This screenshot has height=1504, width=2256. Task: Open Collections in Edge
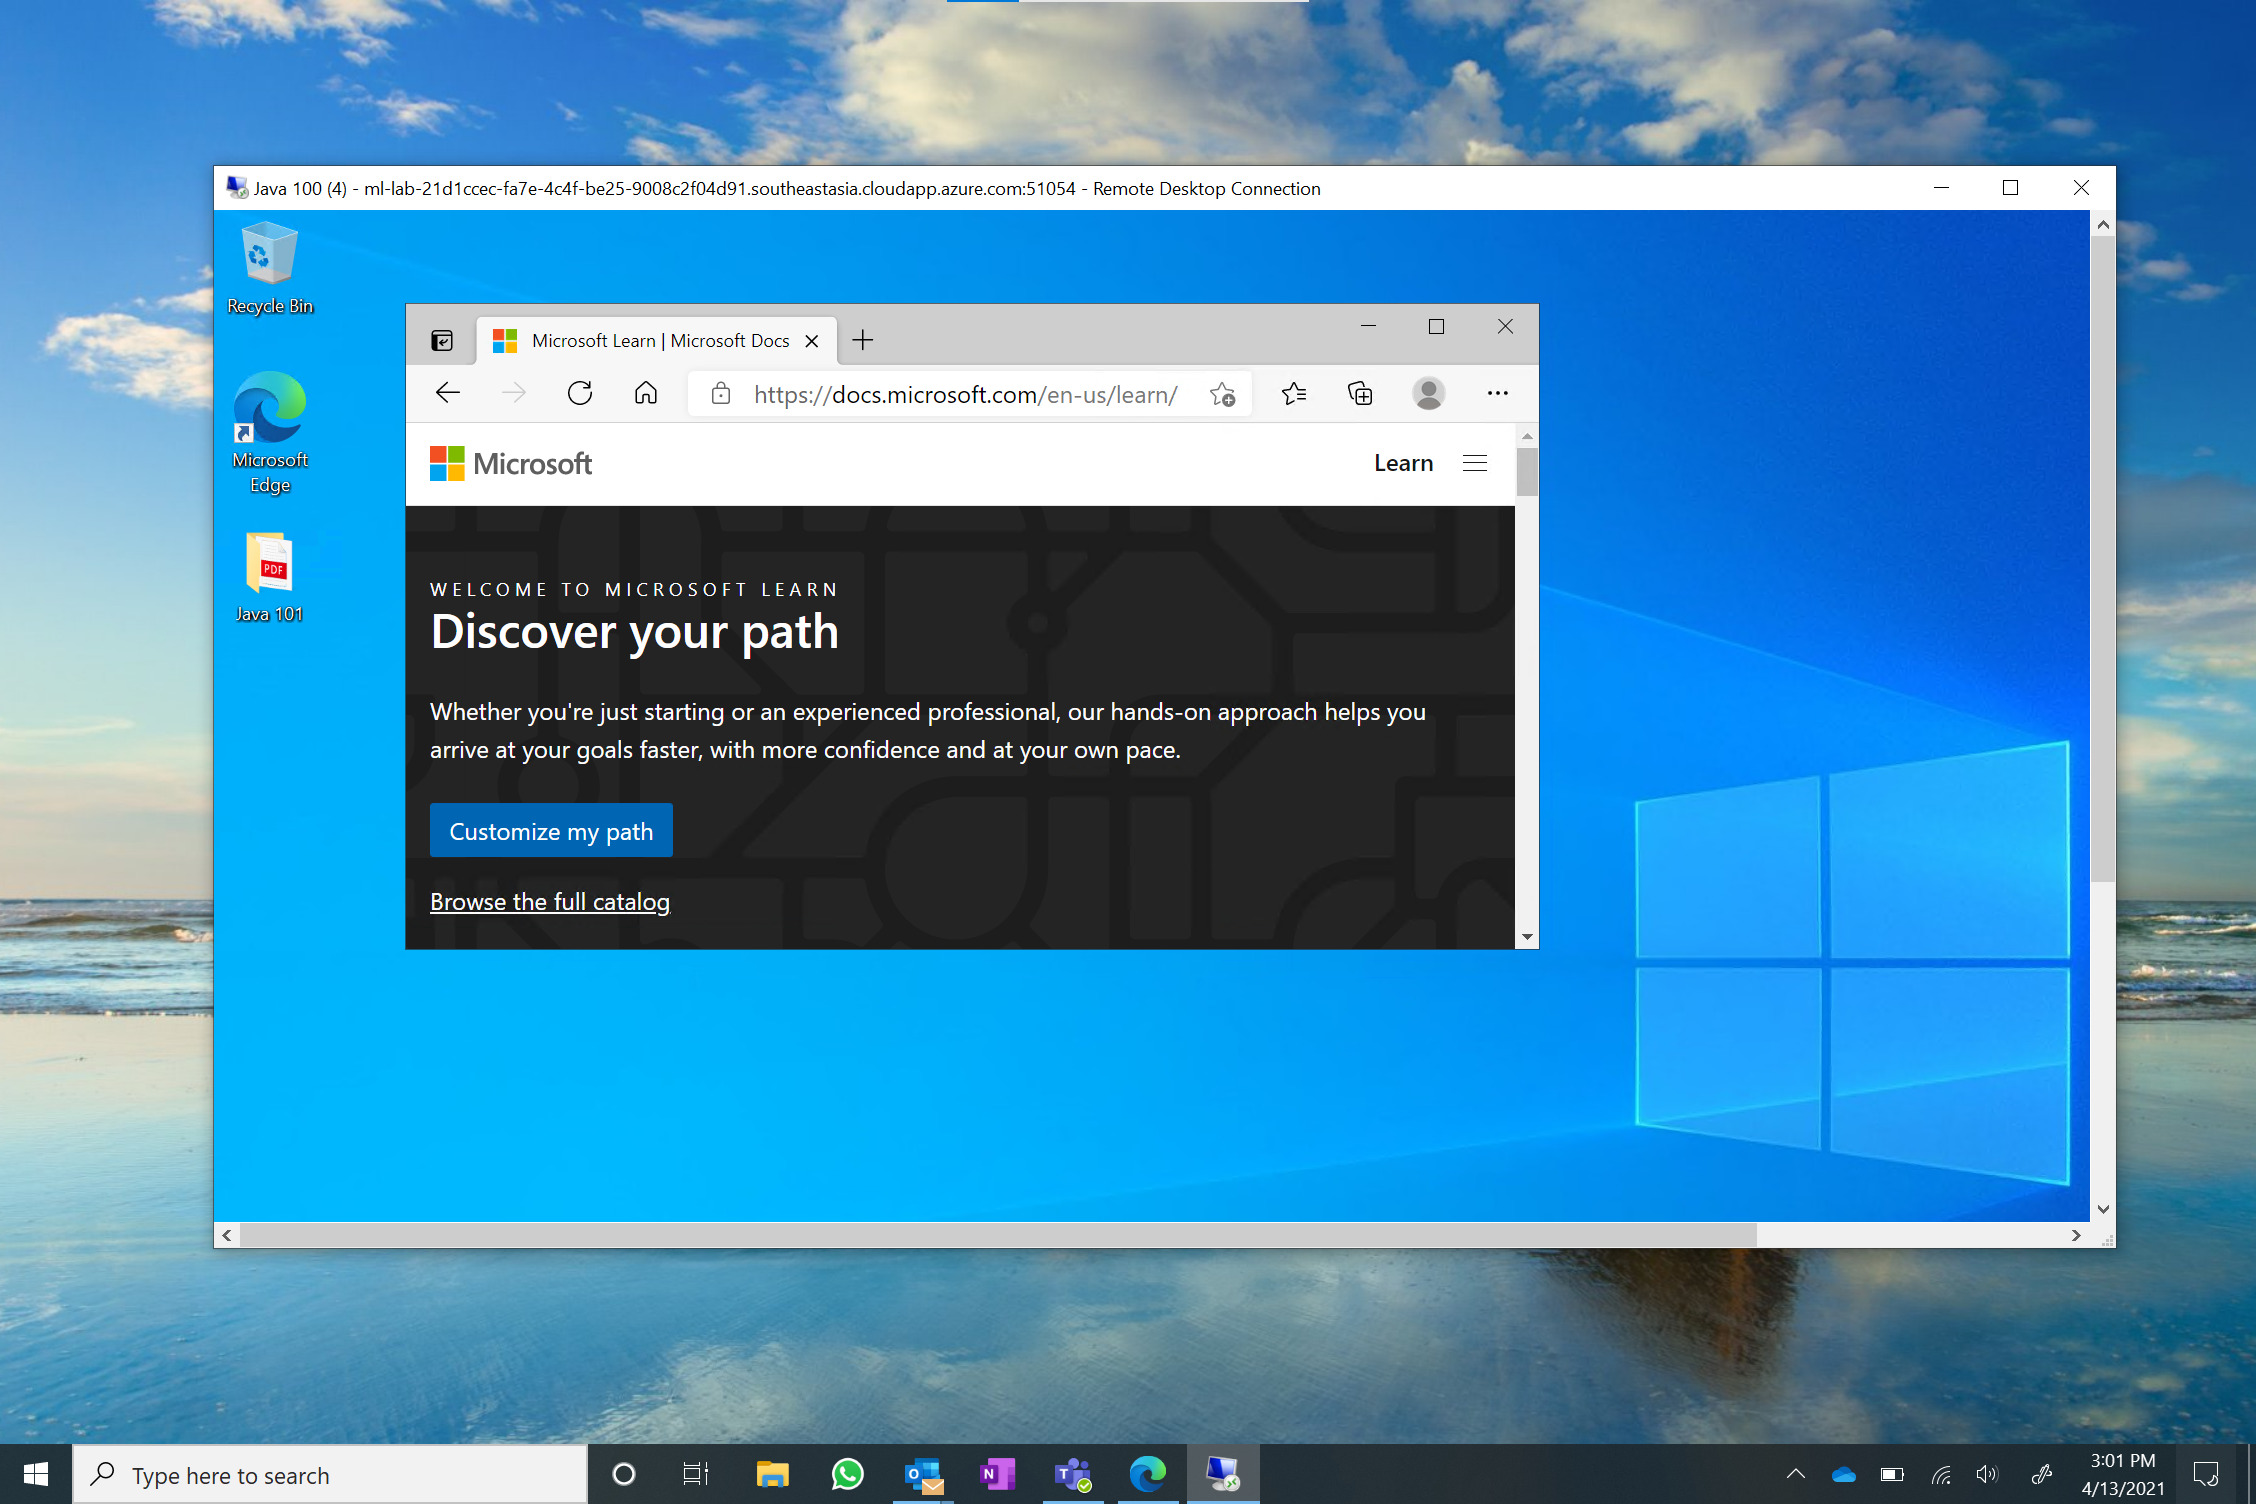pyautogui.click(x=1360, y=394)
